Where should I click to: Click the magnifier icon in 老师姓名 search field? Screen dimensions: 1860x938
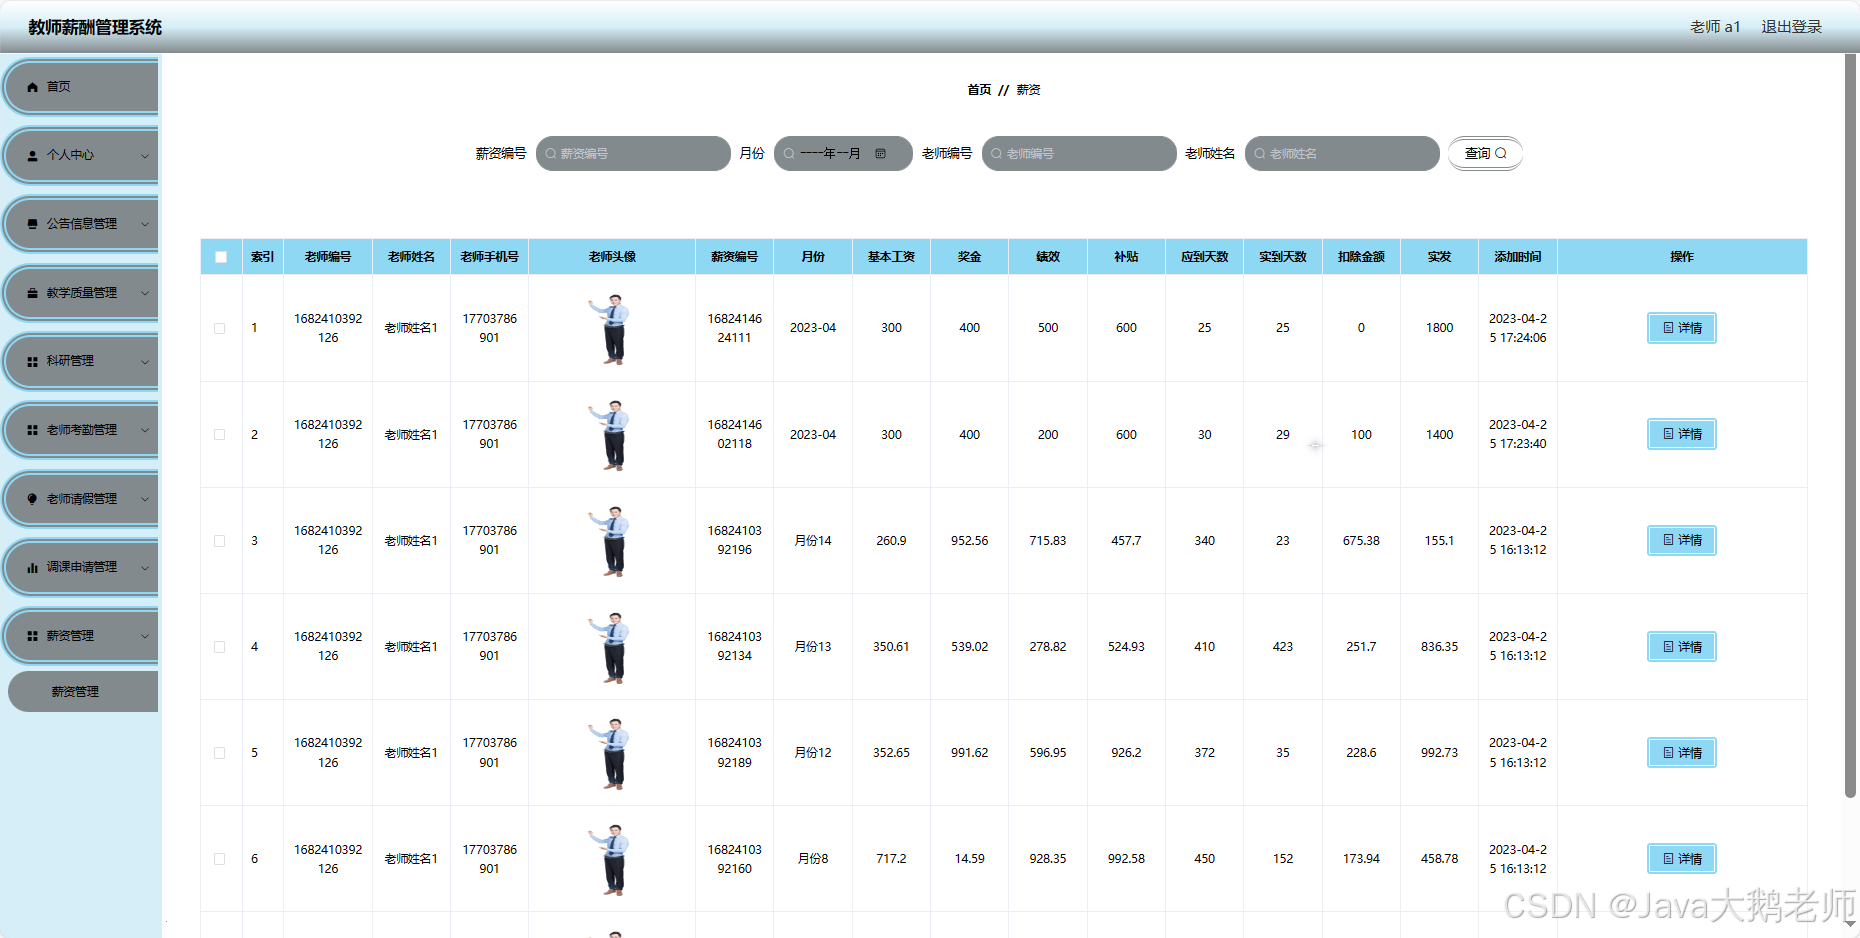click(1260, 154)
